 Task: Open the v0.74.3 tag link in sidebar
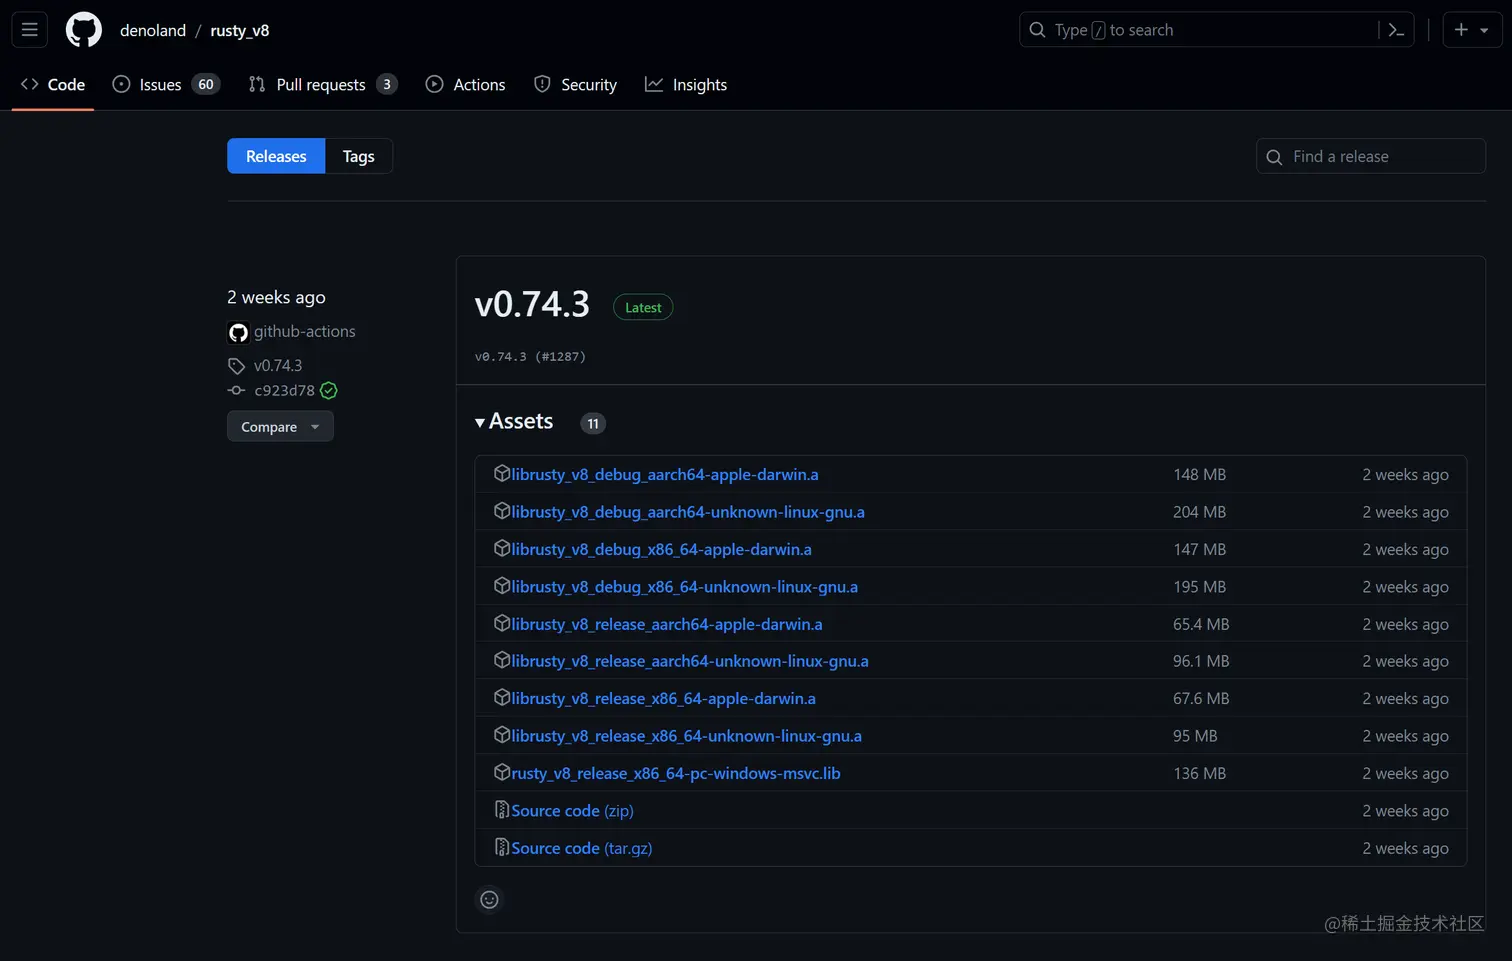(278, 366)
